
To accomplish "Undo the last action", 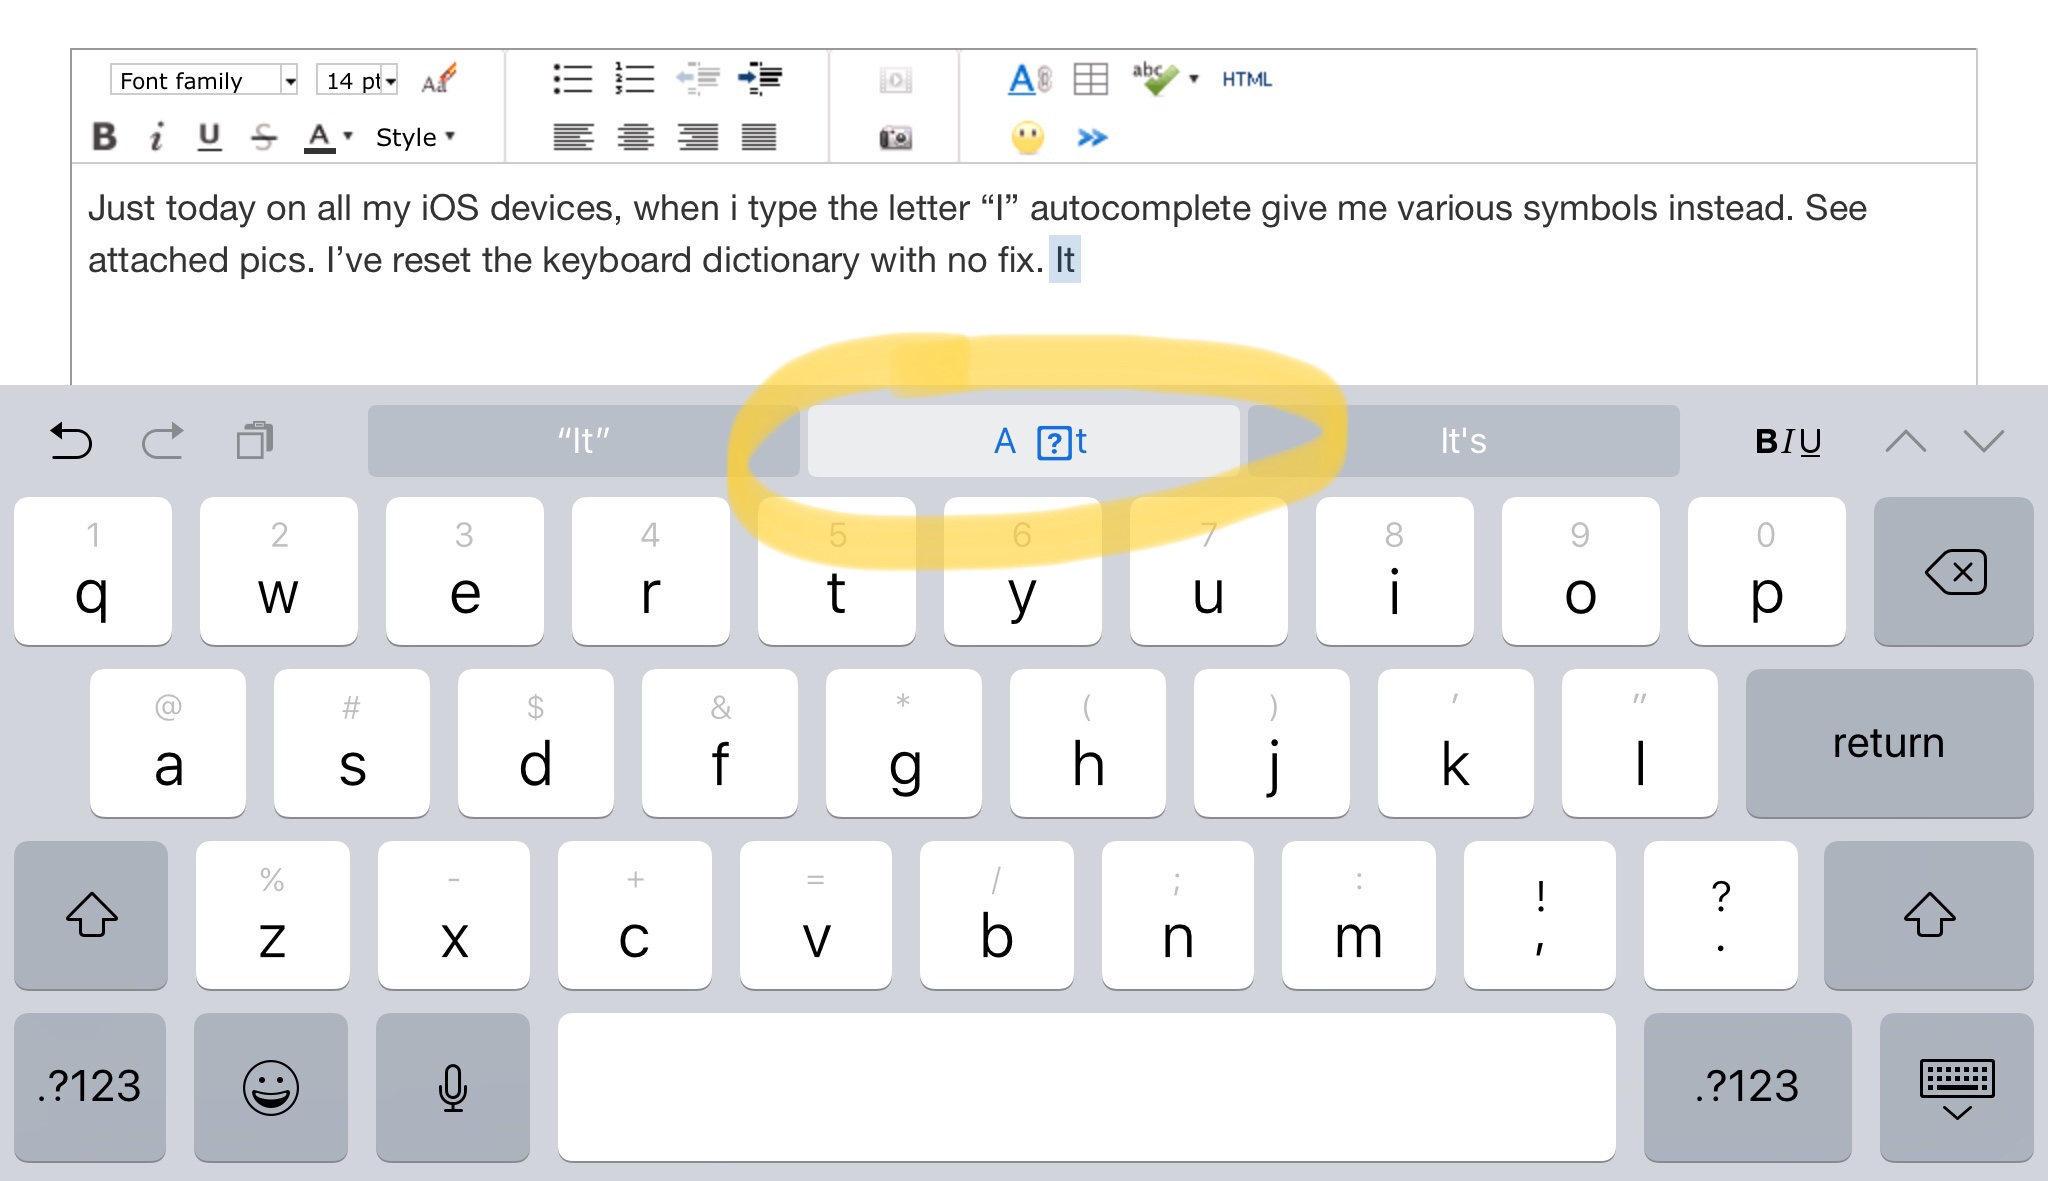I will 72,441.
